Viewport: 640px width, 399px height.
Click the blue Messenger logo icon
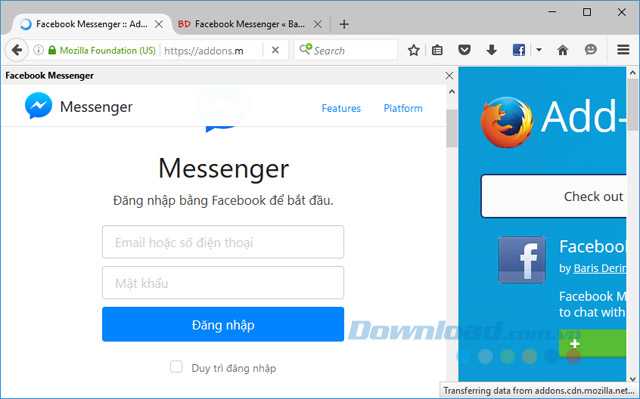[38, 106]
